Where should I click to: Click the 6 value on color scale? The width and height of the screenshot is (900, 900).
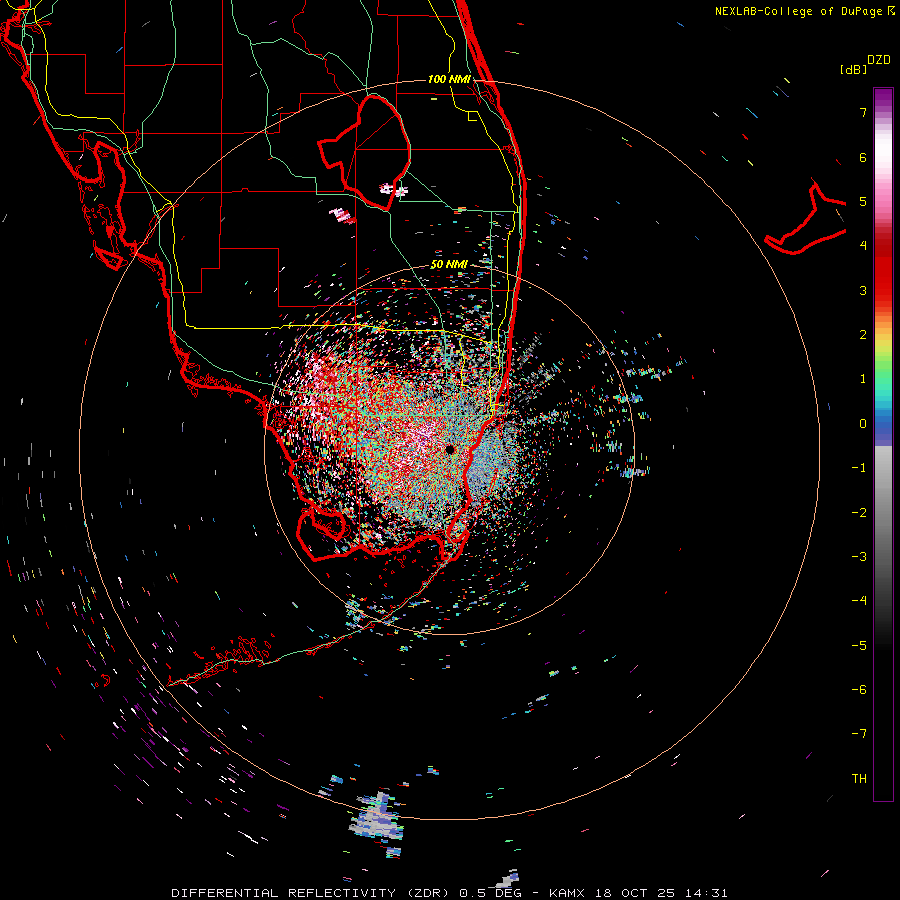[x=863, y=157]
